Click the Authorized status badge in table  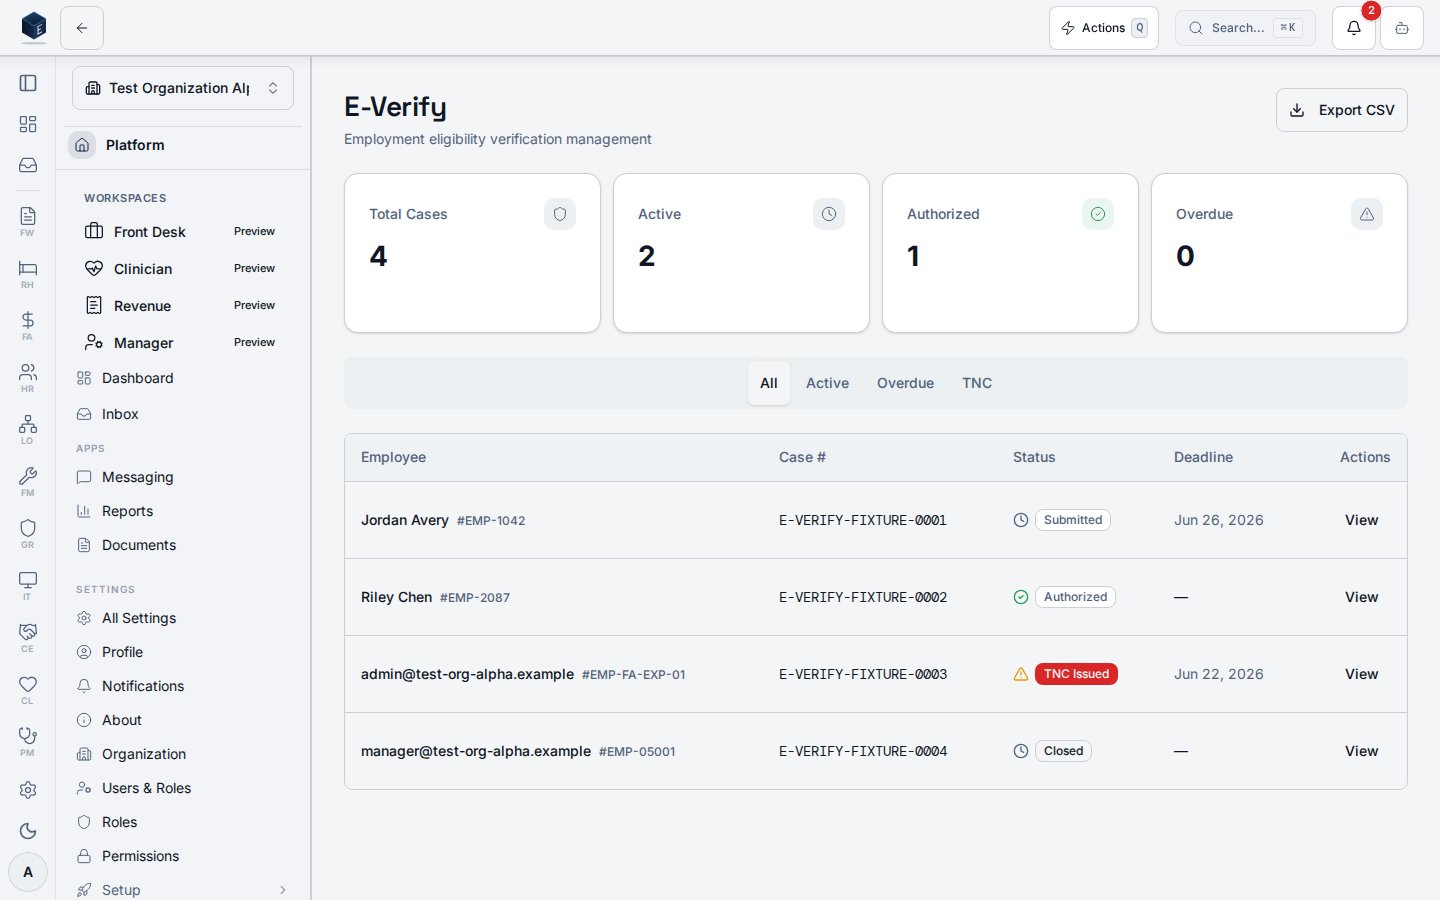click(x=1075, y=597)
